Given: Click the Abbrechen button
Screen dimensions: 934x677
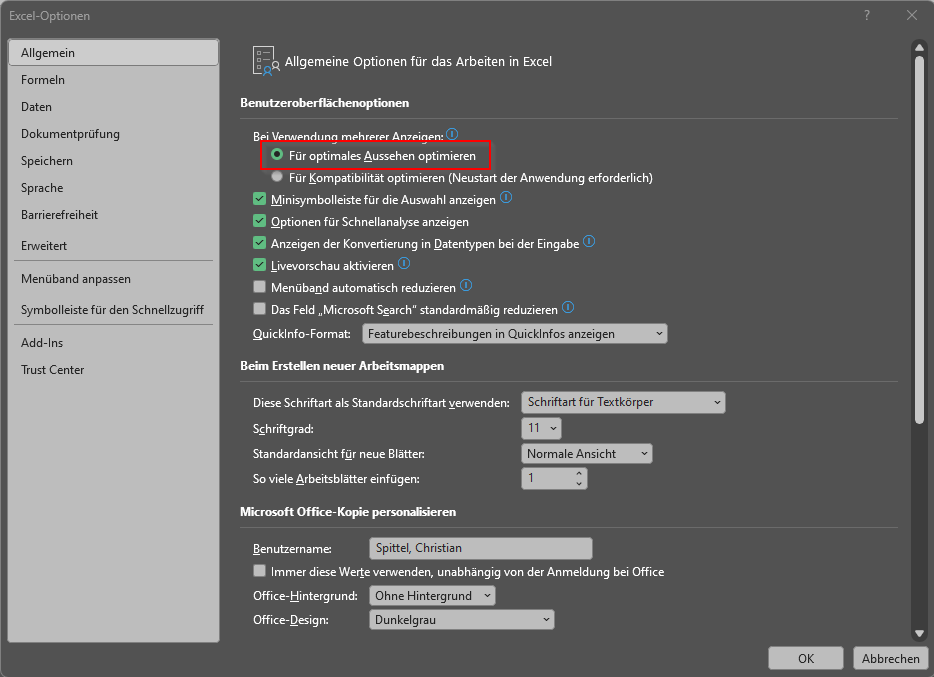Looking at the screenshot, I should pyautogui.click(x=891, y=659).
